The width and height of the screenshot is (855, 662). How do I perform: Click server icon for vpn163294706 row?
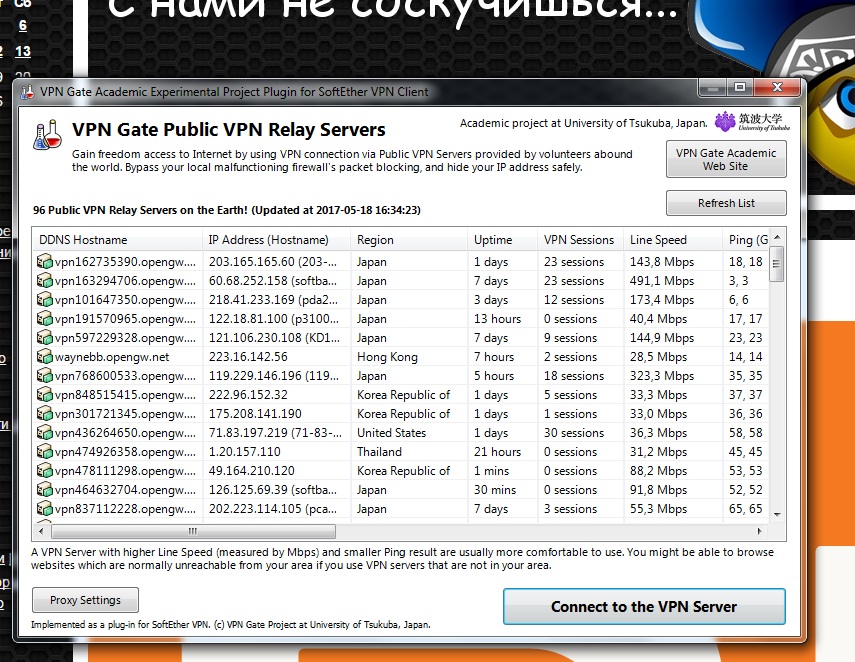(44, 281)
